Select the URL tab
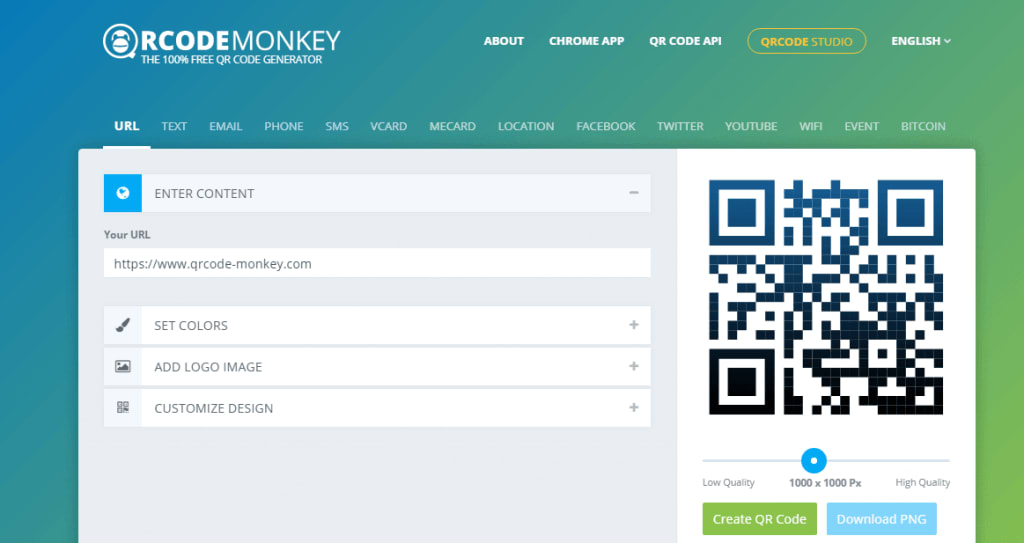Screen dimensions: 1024x543 coord(127,126)
